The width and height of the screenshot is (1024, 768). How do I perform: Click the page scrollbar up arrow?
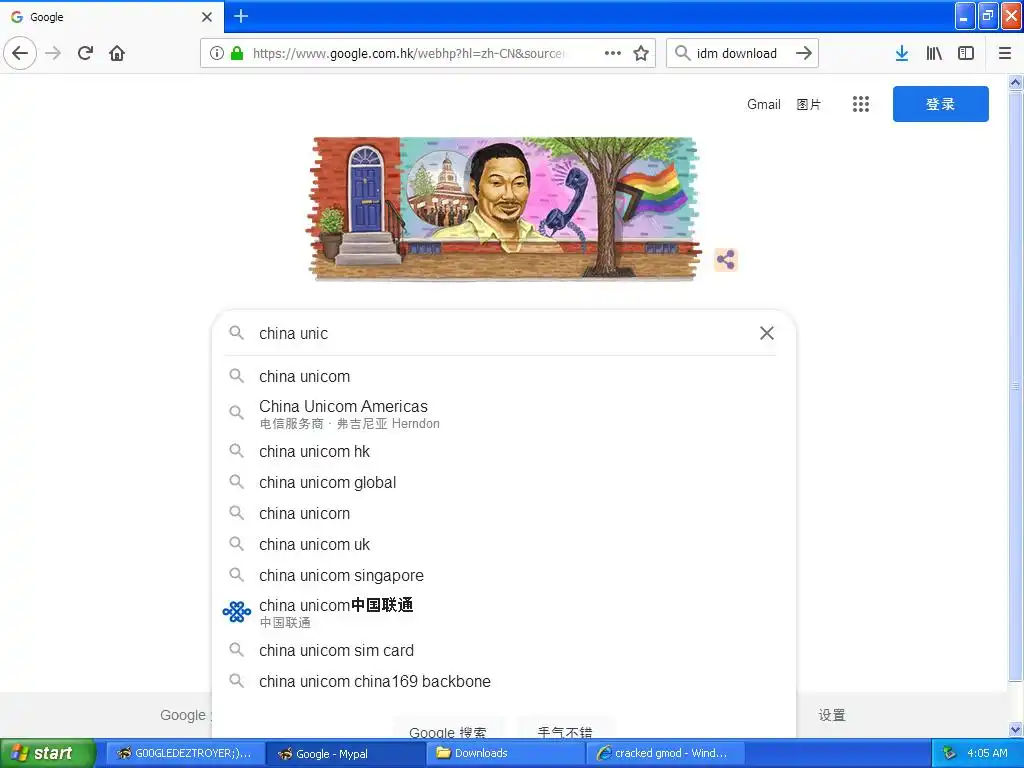pos(1016,82)
